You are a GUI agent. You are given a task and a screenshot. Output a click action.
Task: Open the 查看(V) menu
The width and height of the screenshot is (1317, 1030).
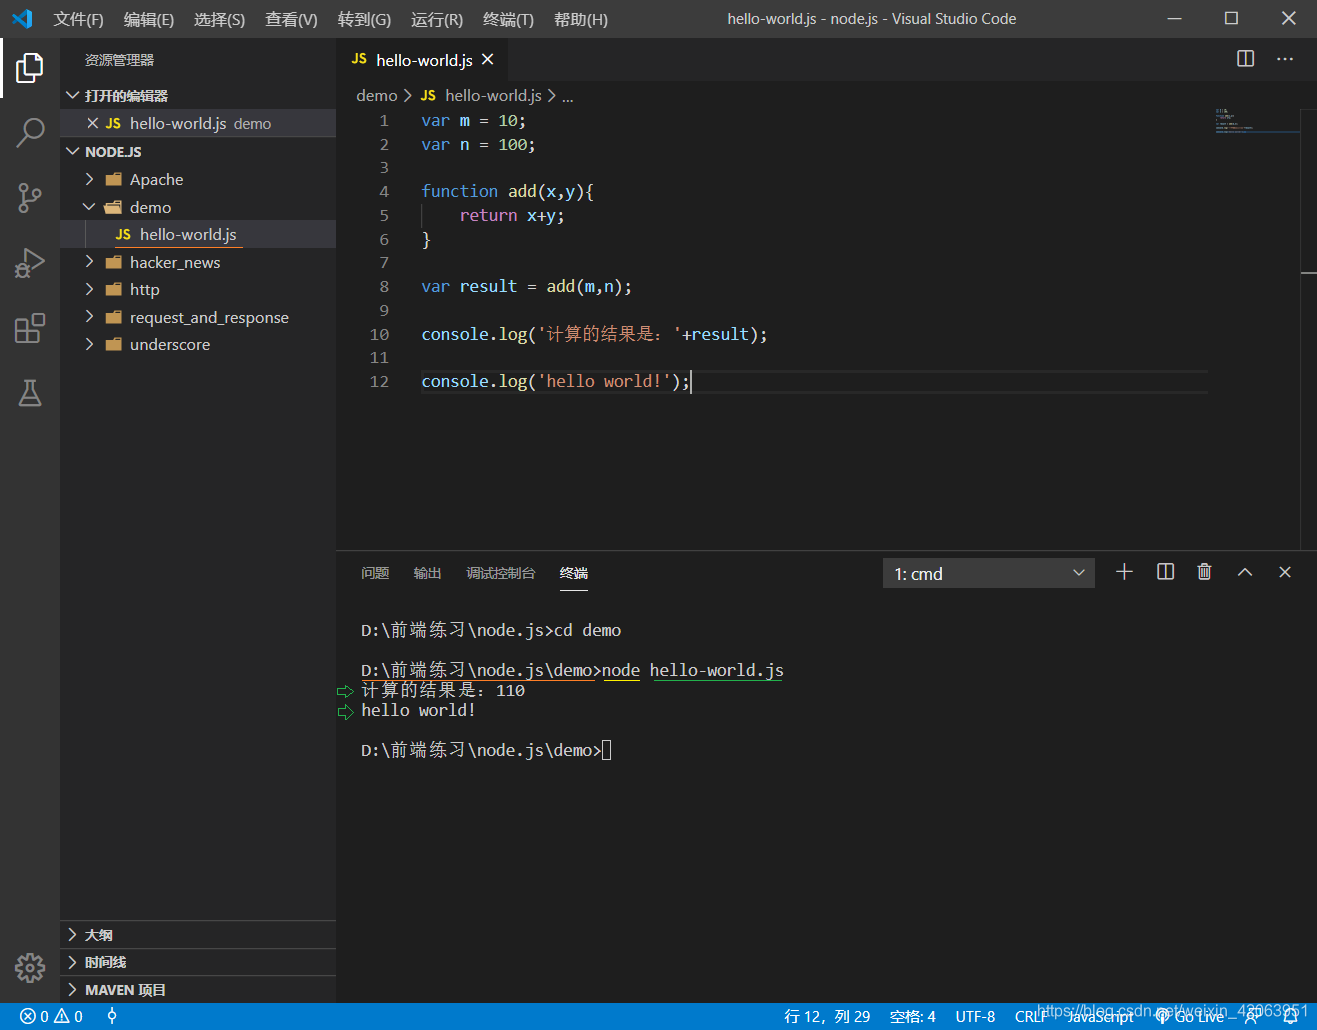[291, 19]
